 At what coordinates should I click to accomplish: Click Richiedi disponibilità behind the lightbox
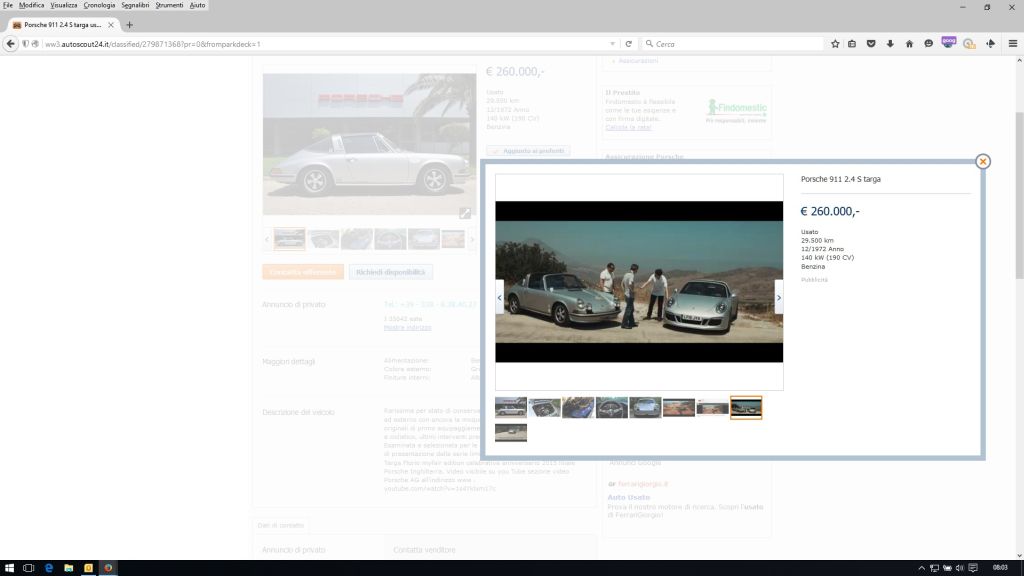pos(391,272)
